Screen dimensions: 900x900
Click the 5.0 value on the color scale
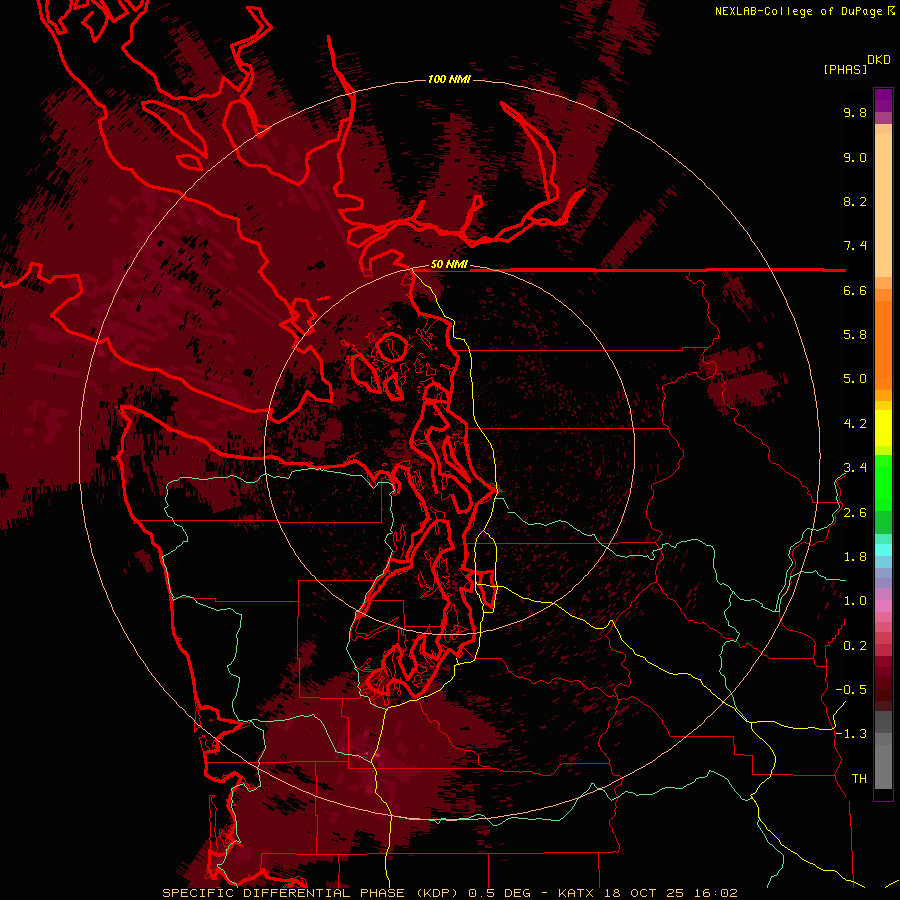click(x=855, y=379)
